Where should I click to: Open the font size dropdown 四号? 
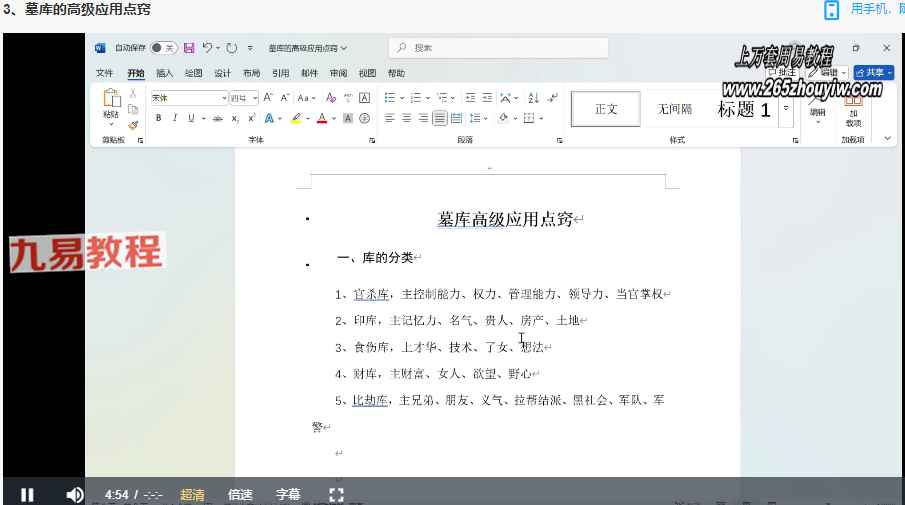pos(243,98)
